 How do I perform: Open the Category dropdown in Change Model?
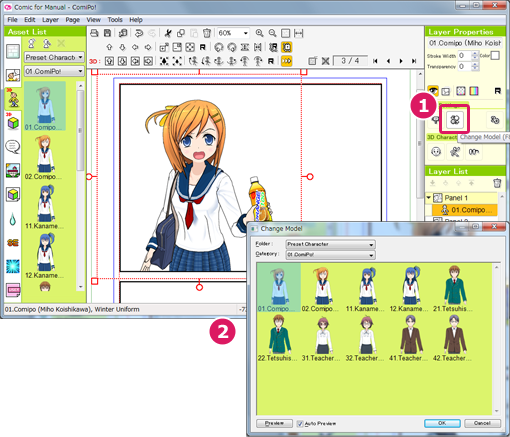330,255
